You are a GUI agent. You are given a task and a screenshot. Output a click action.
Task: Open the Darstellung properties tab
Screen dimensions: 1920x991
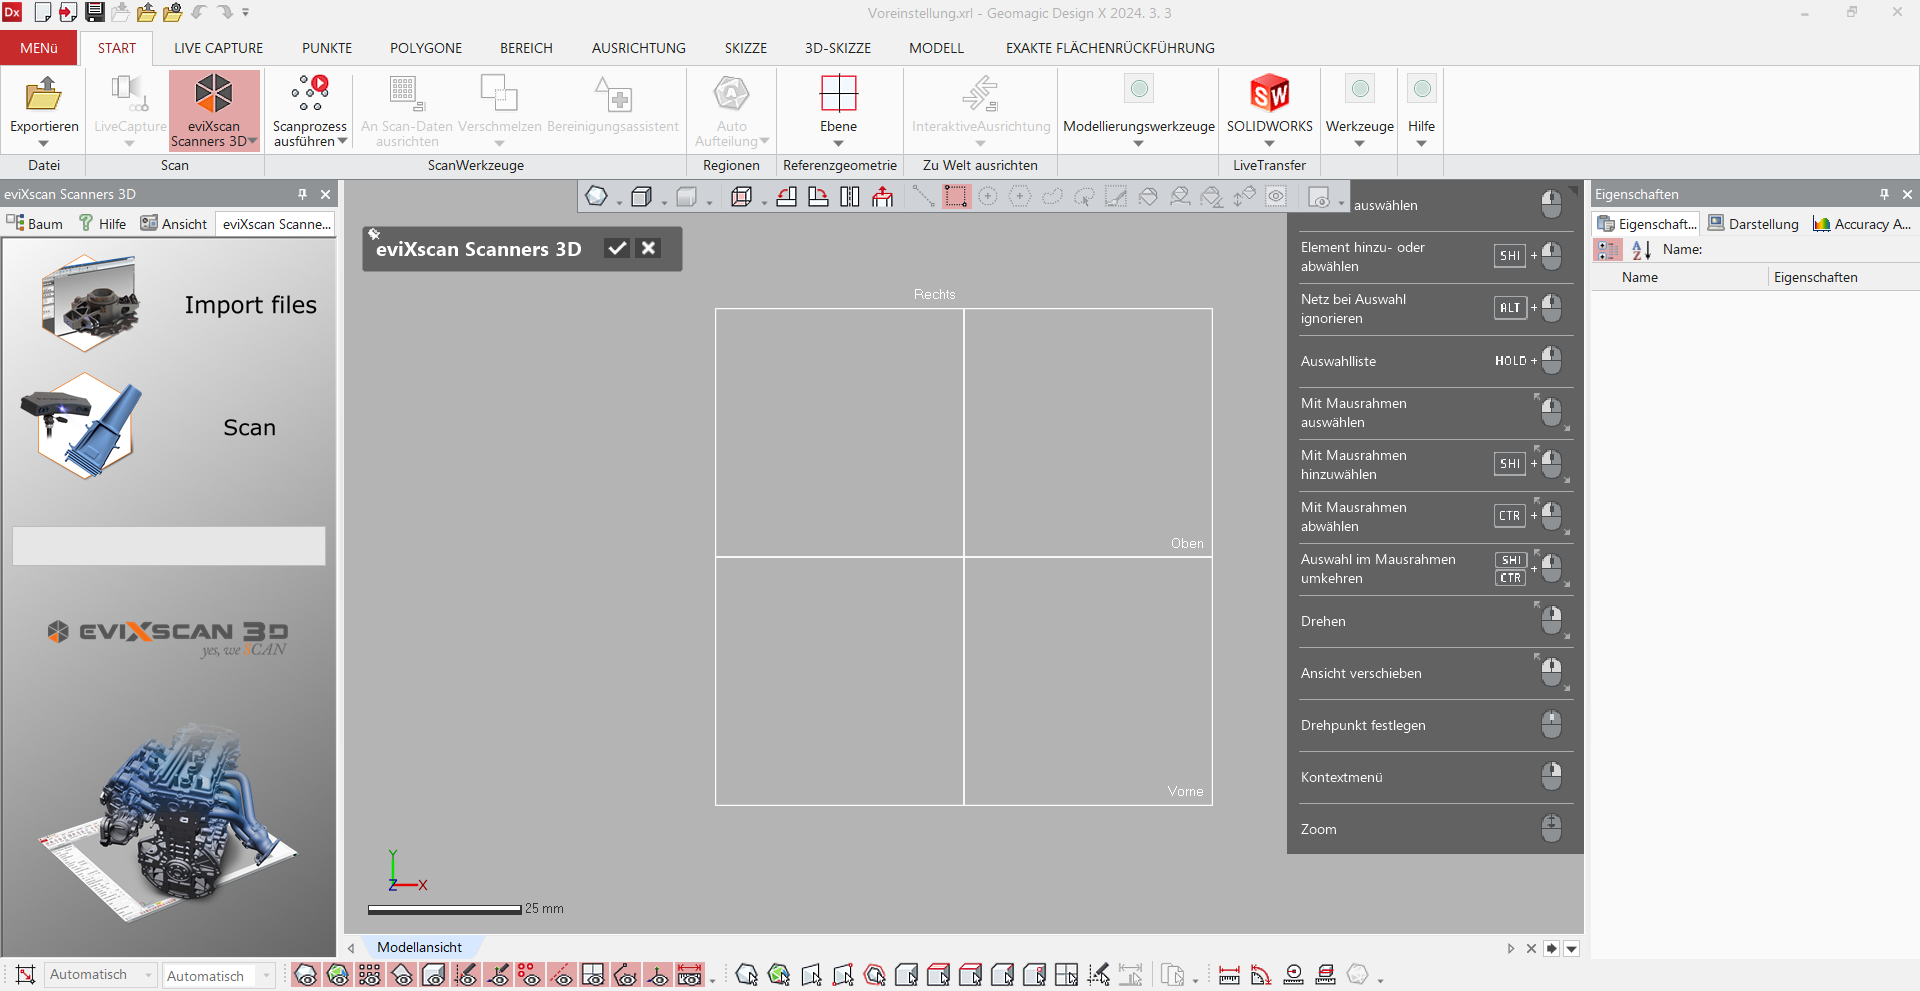point(1753,224)
